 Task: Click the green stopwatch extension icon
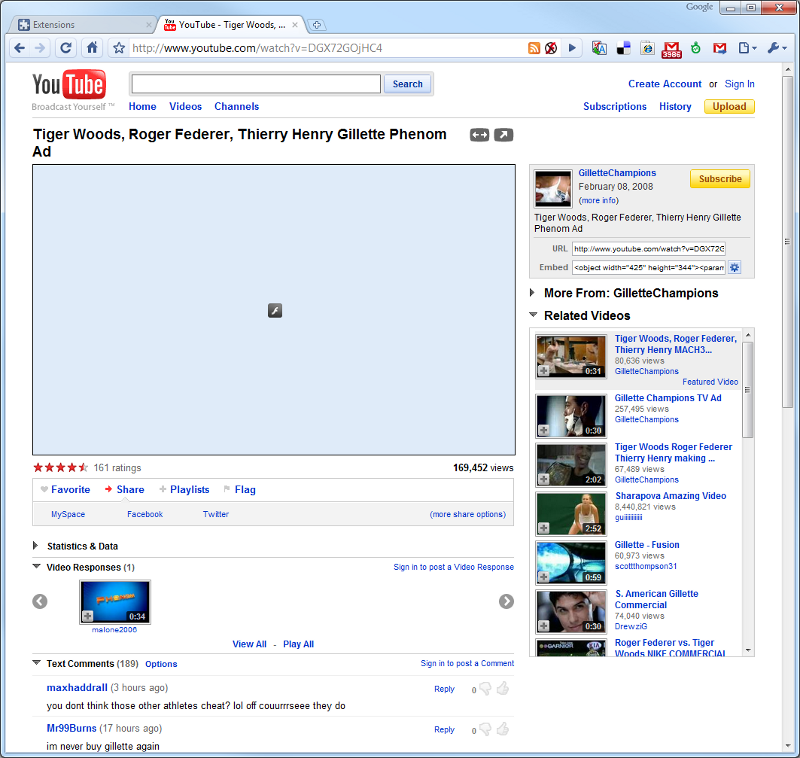tap(695, 48)
